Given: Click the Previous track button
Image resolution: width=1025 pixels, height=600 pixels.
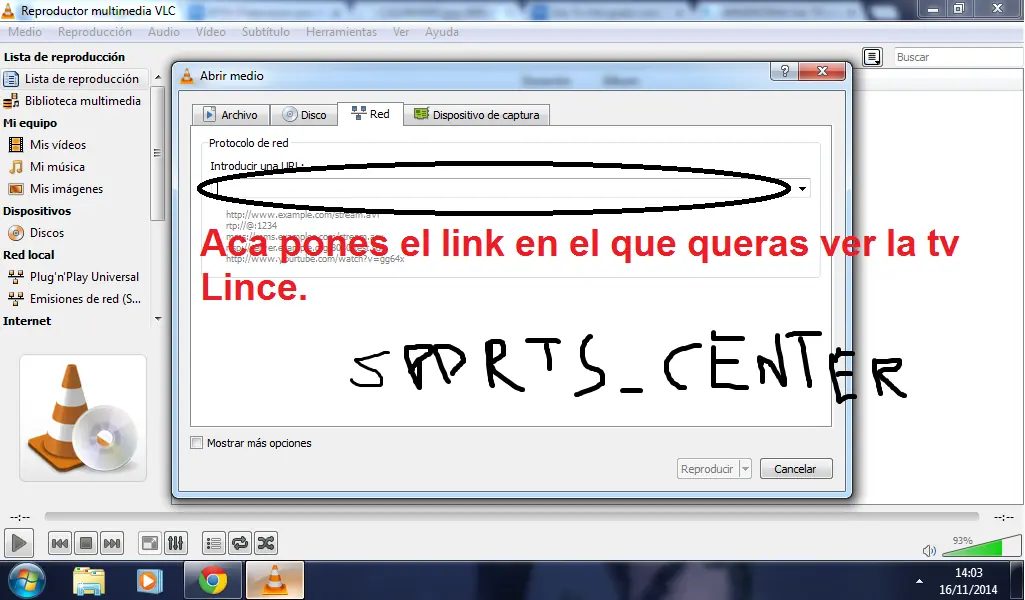Looking at the screenshot, I should click(x=59, y=542).
